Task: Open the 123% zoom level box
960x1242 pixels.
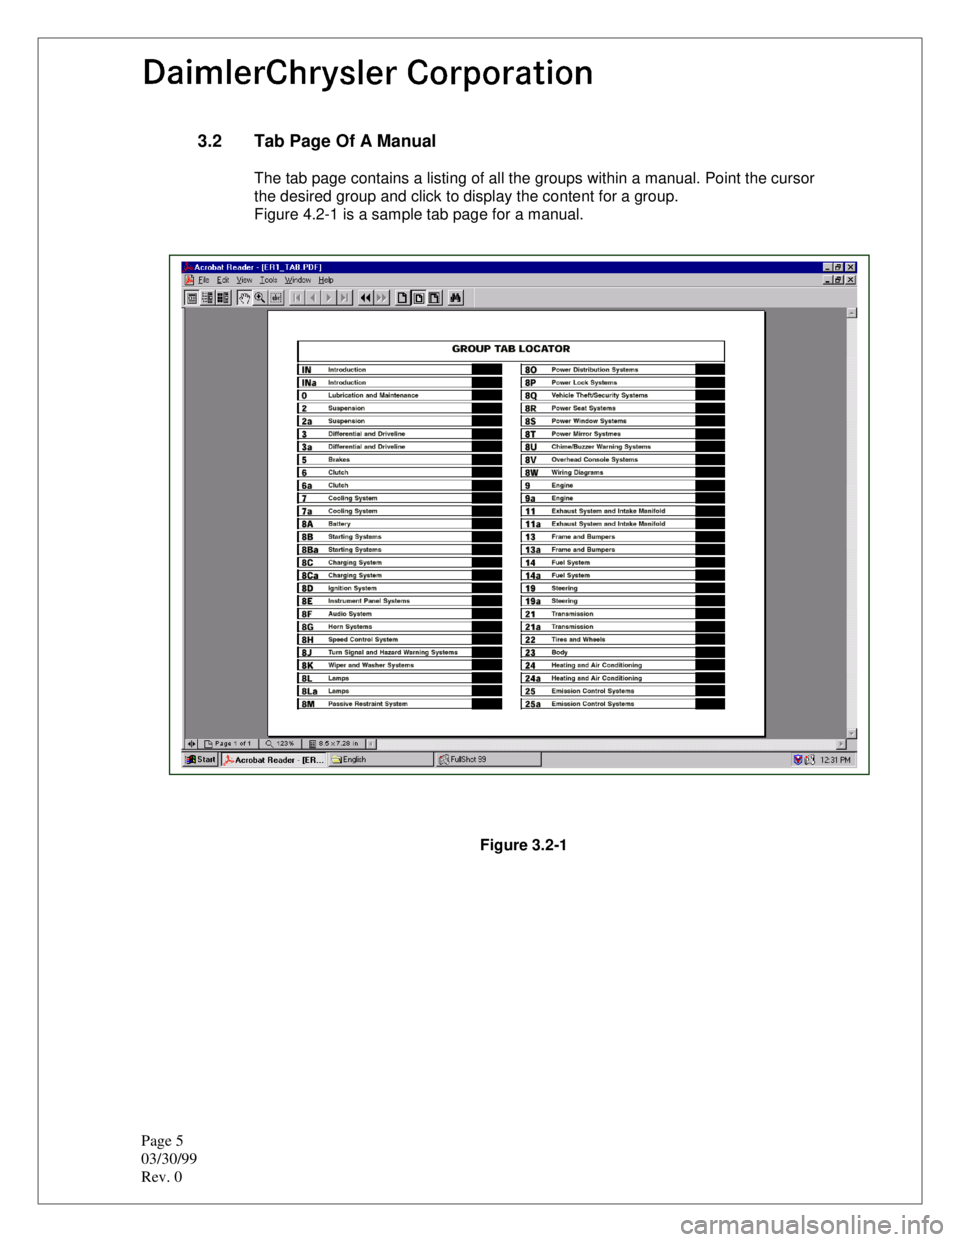Action: (x=280, y=744)
